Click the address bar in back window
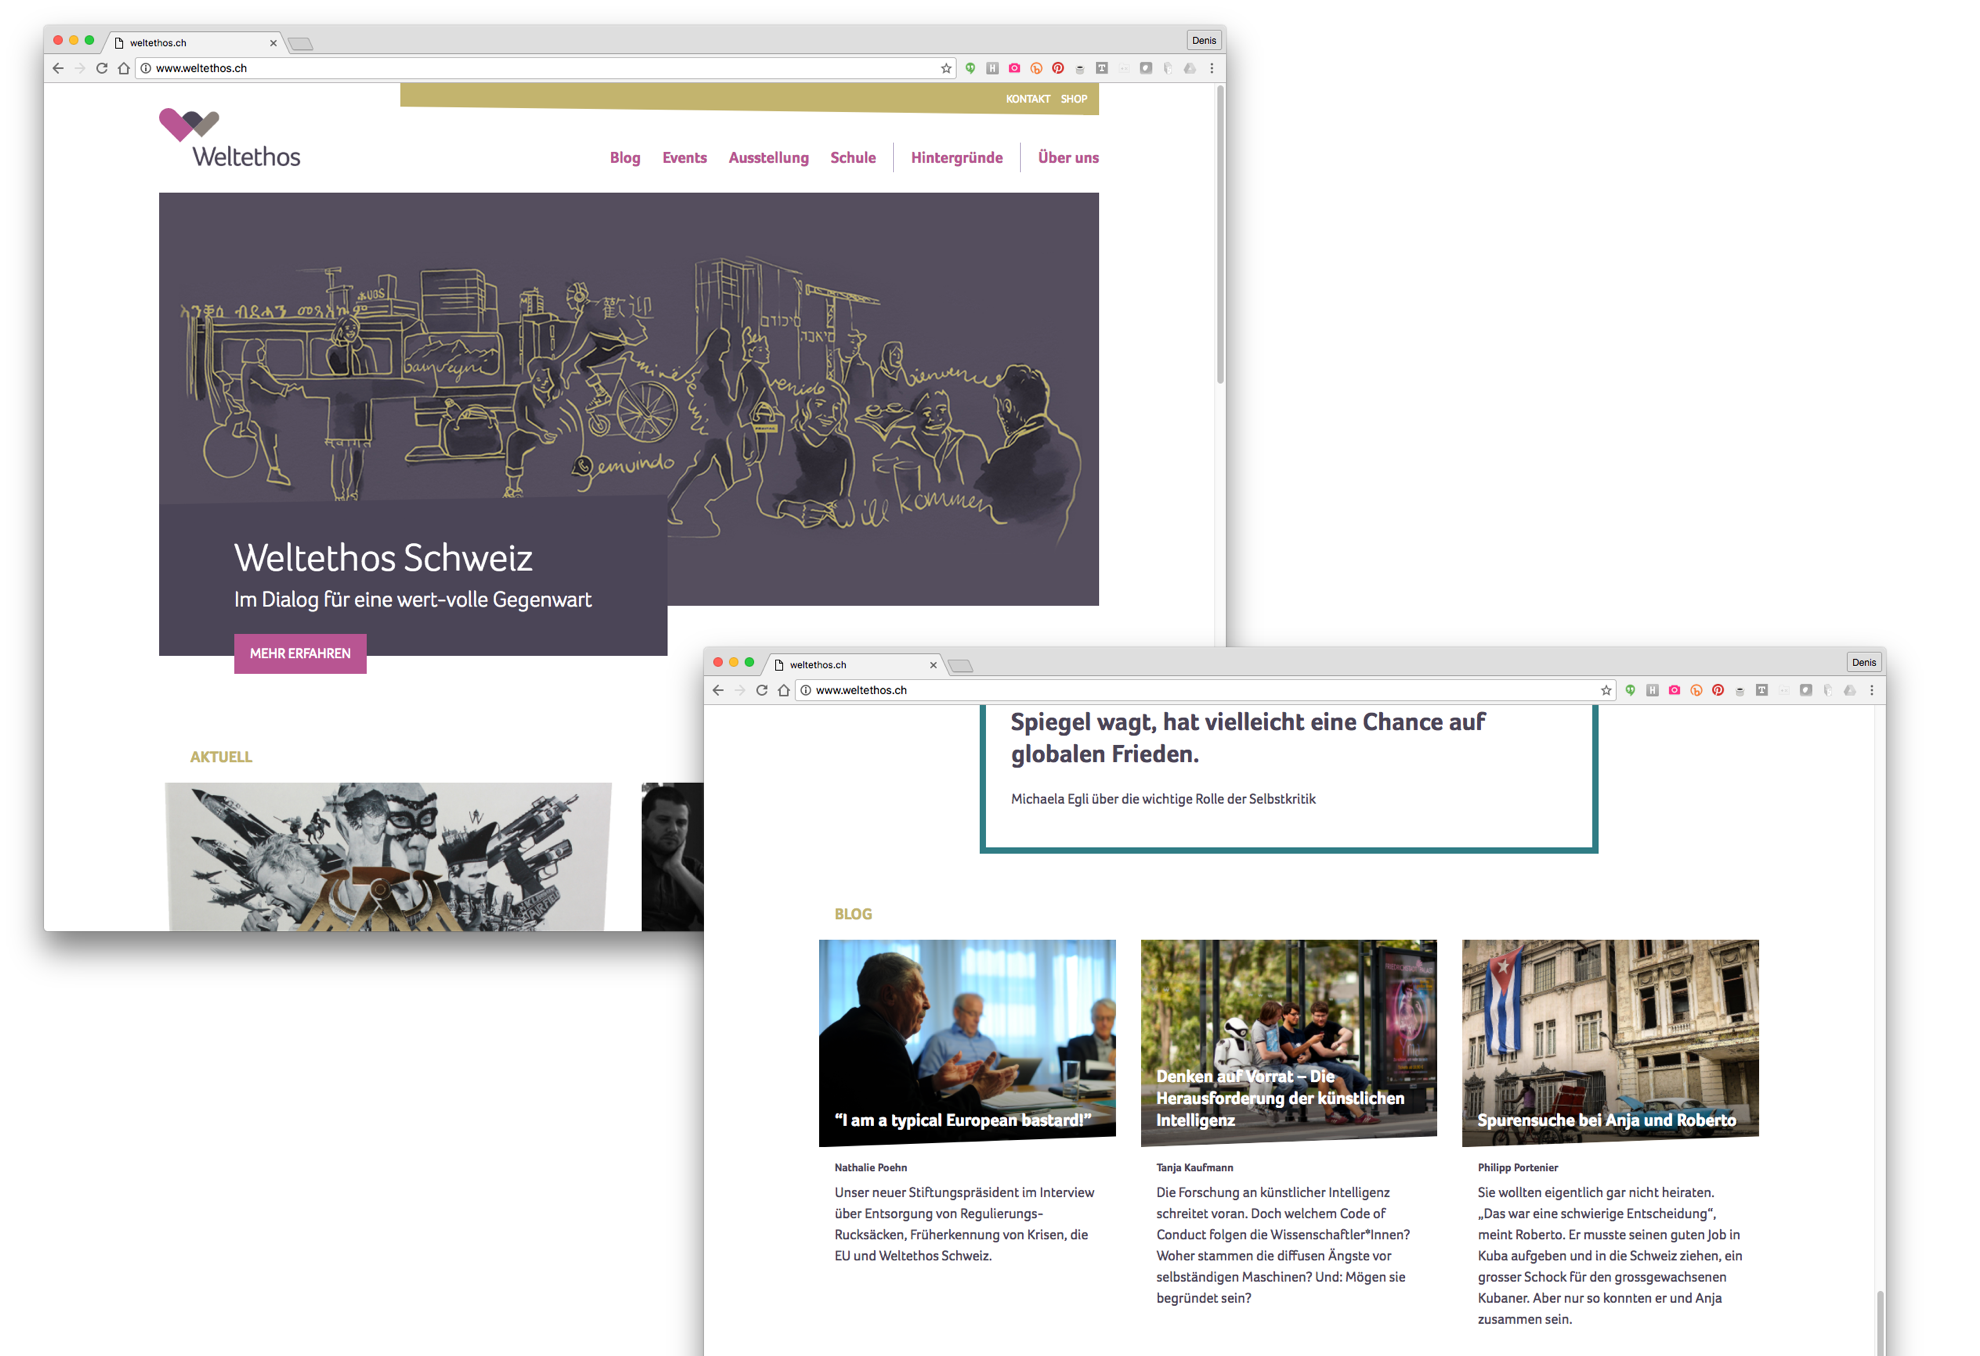The width and height of the screenshot is (1980, 1356). point(540,68)
